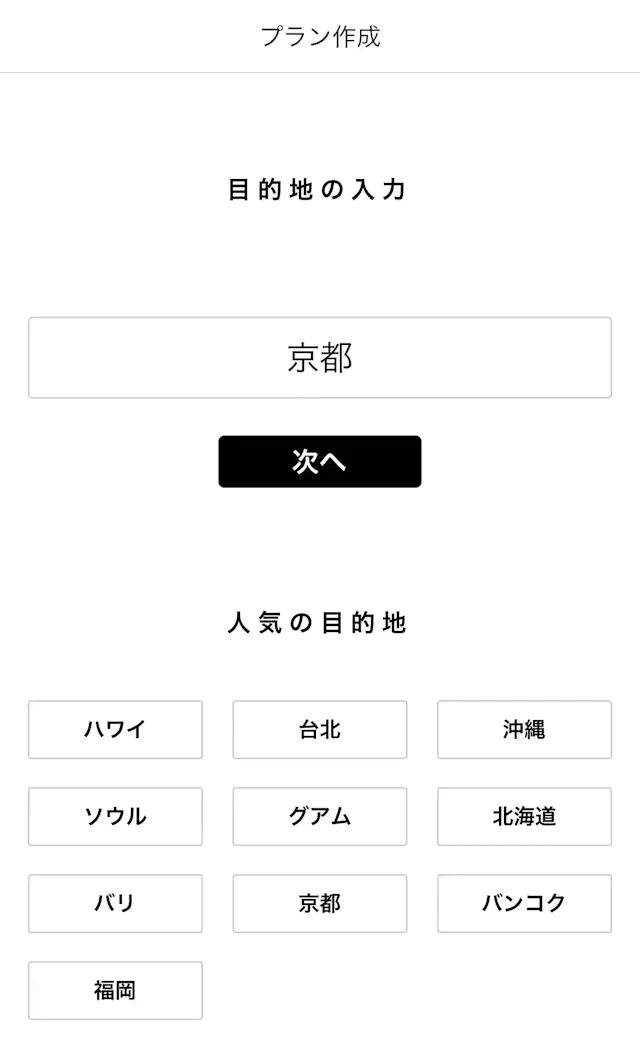Tap 福岡 in the bottom destination row
640x1042 pixels.
click(x=115, y=991)
